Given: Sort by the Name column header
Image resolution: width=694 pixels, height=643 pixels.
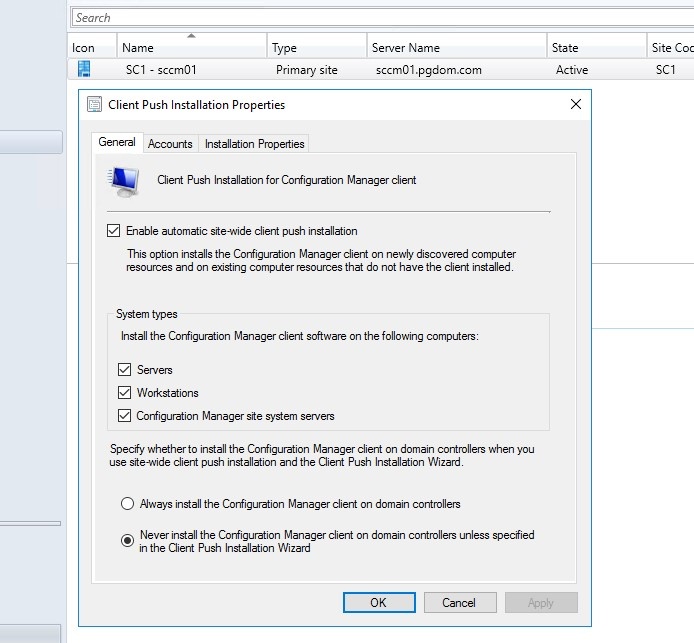Looking at the screenshot, I should [192, 47].
